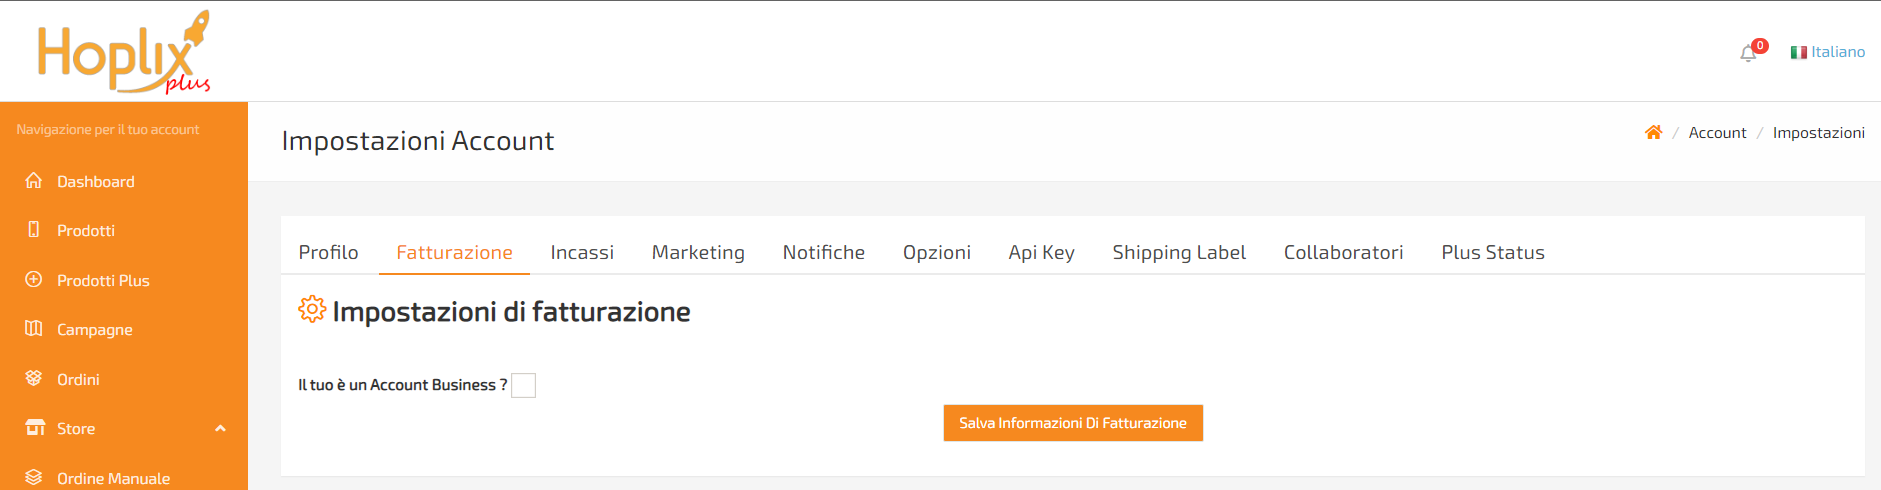Screen dimensions: 1881x490
Task: Go to the Plus Status tab
Action: point(1492,252)
